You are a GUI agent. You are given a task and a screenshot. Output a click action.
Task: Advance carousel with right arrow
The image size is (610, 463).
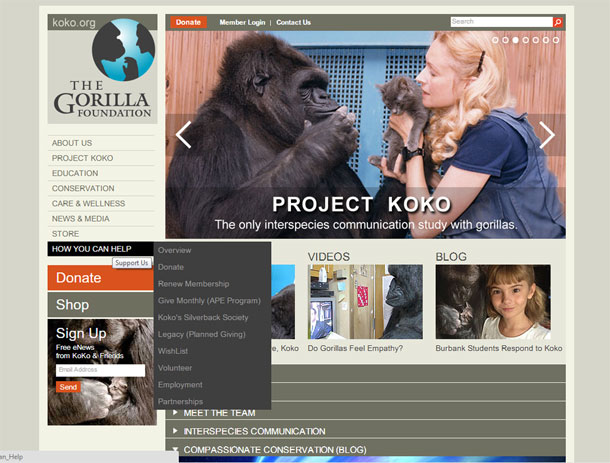[x=547, y=135]
